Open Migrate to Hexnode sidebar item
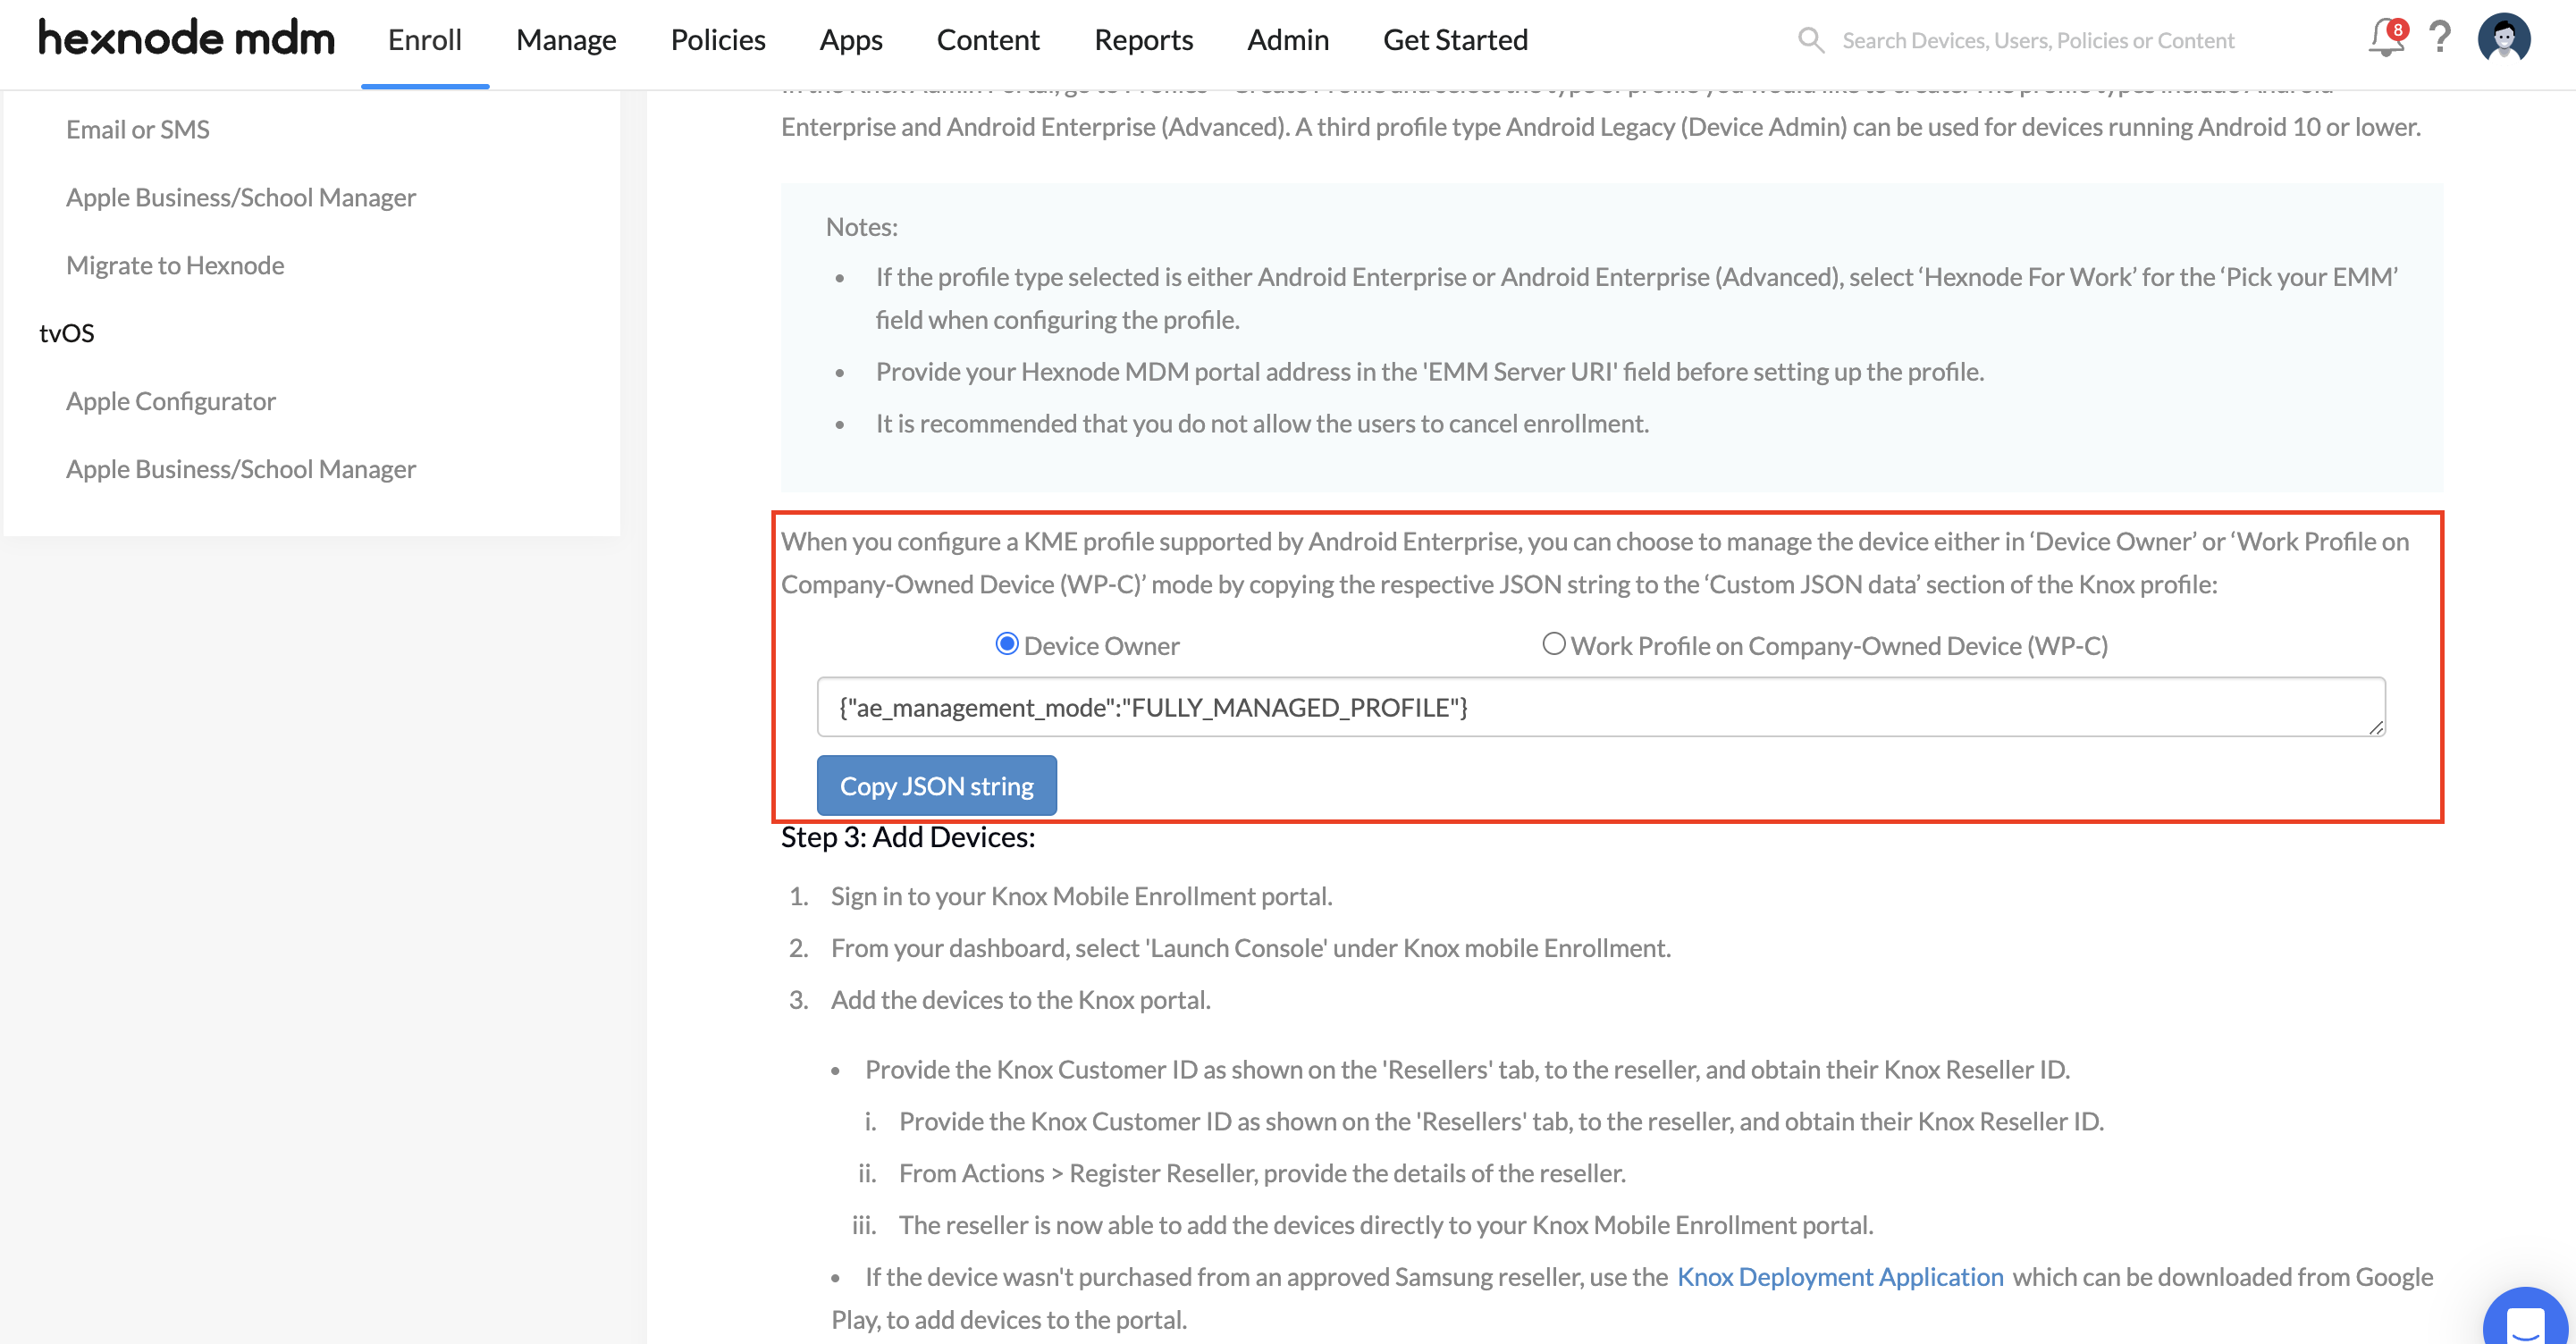 tap(175, 266)
